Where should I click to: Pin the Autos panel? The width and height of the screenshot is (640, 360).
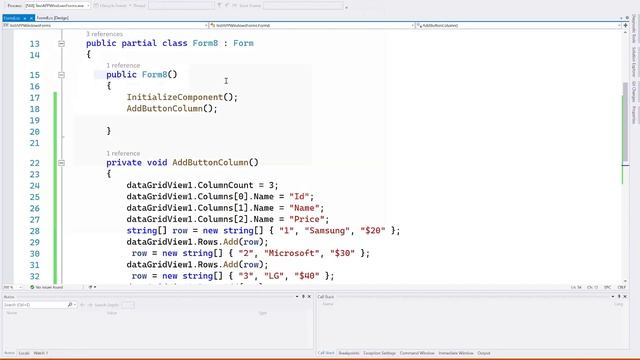point(303,297)
